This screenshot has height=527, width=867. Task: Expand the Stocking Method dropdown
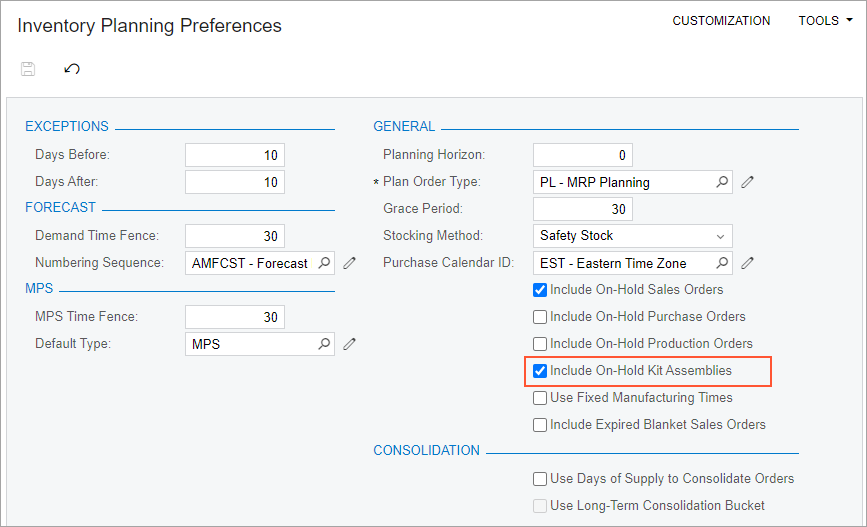633,236
